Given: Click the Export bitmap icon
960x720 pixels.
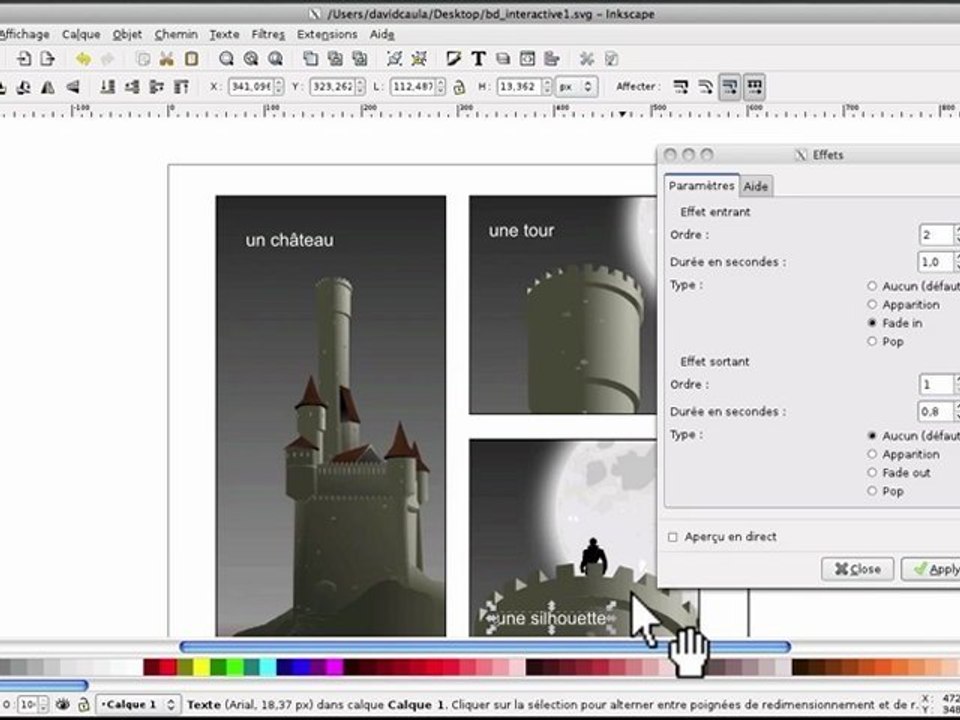Looking at the screenshot, I should pyautogui.click(x=47, y=59).
